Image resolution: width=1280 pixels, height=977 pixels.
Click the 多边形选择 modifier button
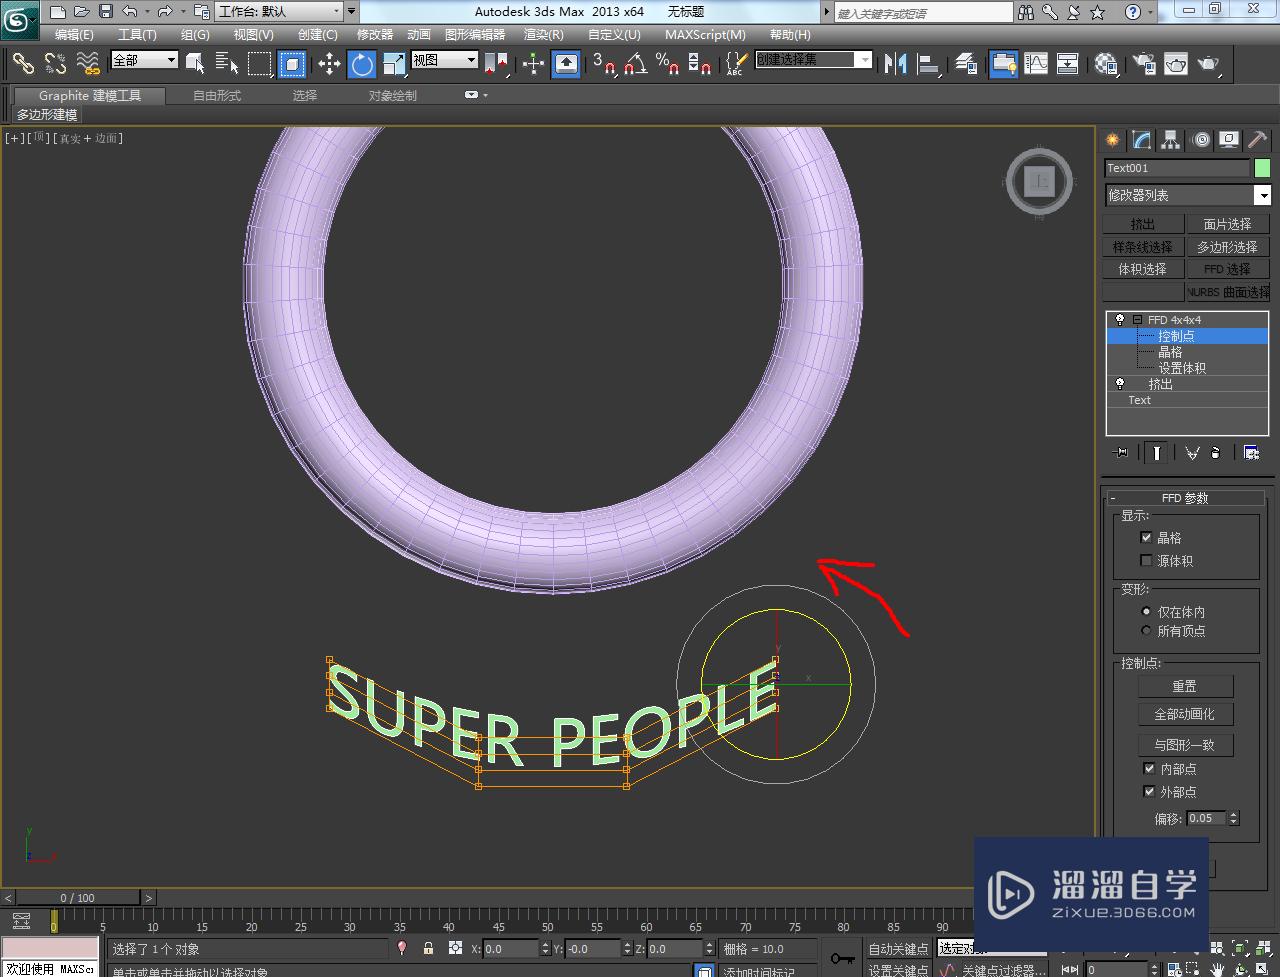pyautogui.click(x=1227, y=247)
